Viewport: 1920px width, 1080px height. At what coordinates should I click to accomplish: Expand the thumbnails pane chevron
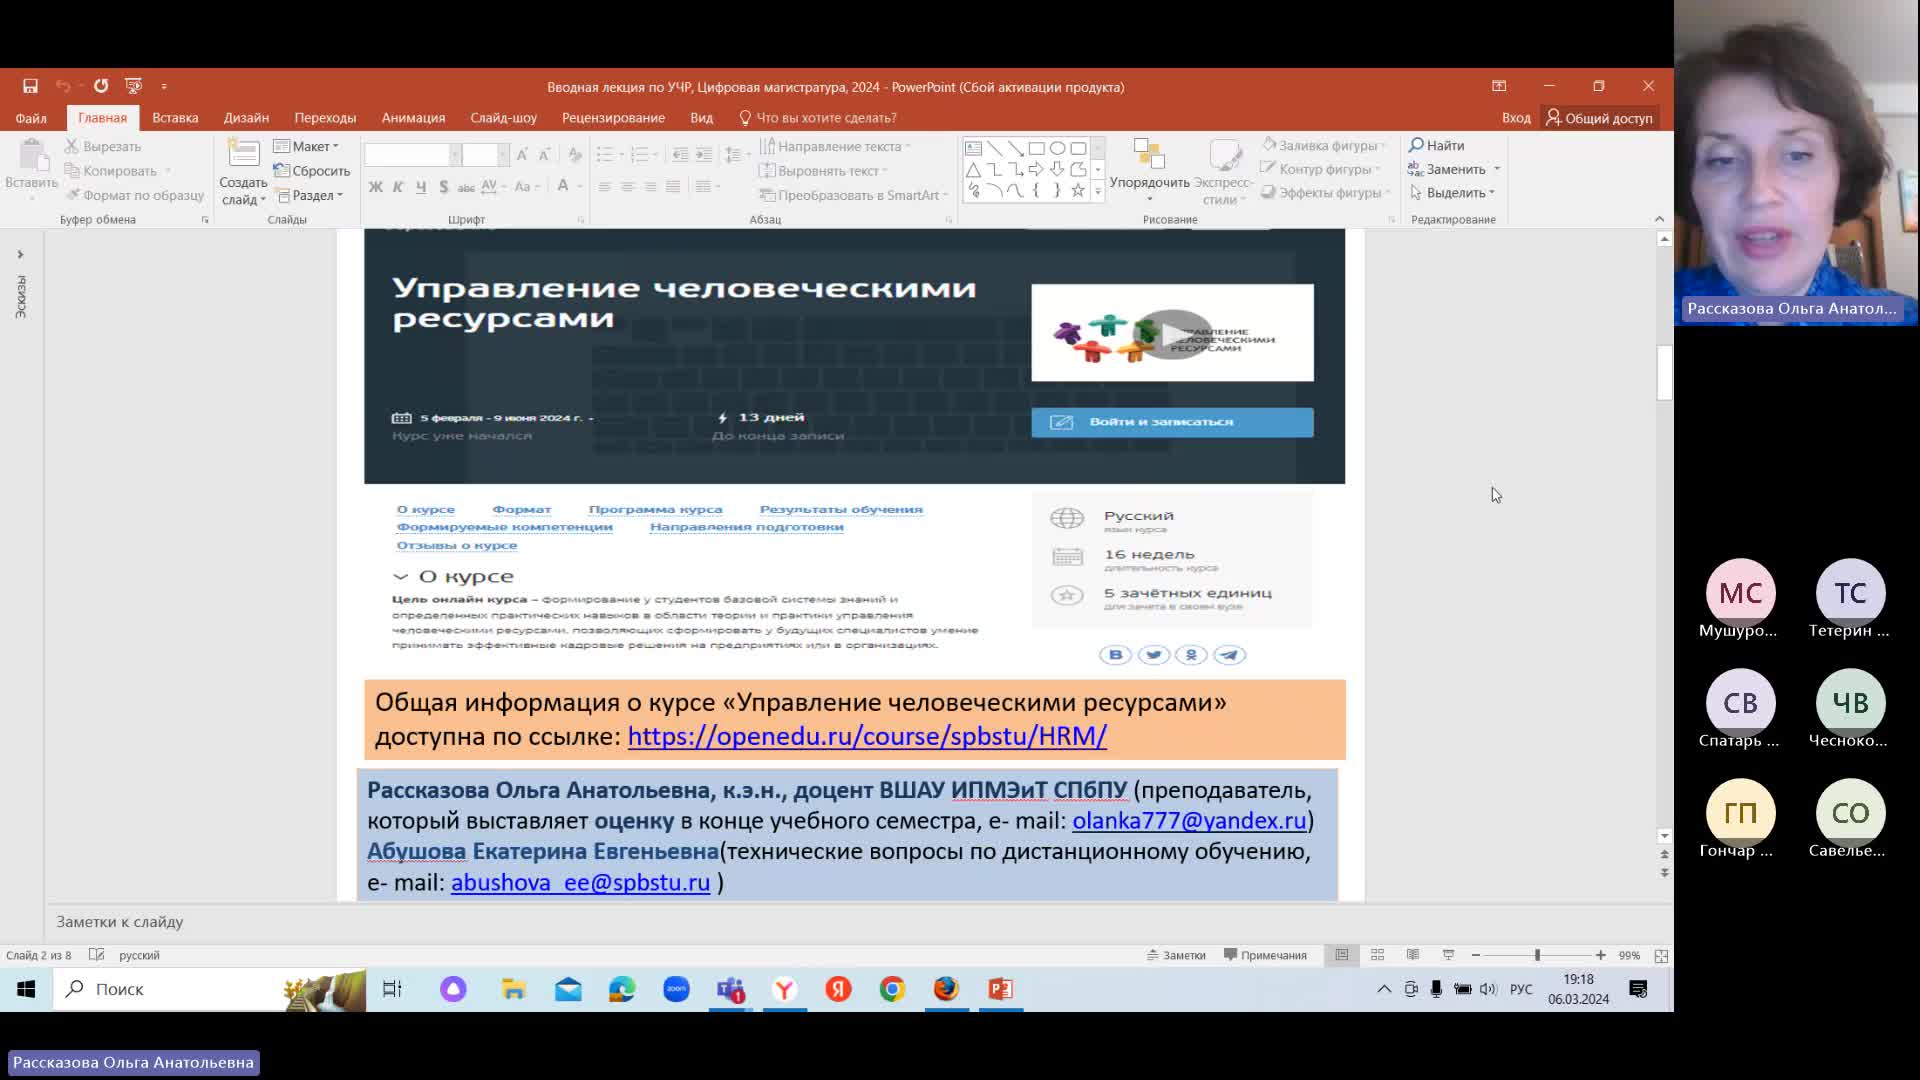pos(20,254)
